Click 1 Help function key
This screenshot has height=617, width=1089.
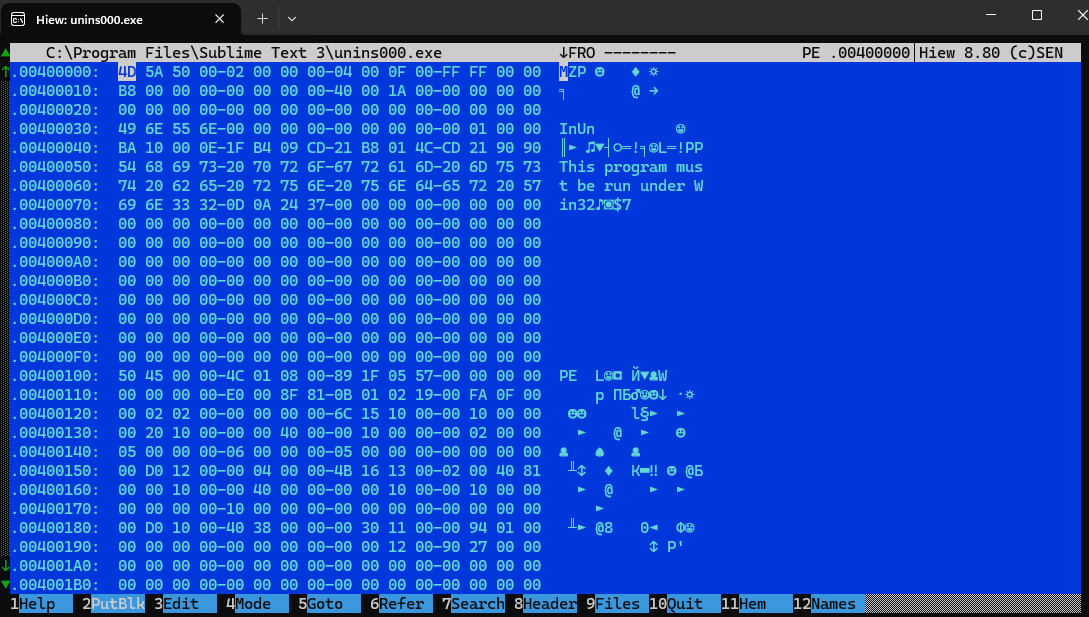pos(41,604)
